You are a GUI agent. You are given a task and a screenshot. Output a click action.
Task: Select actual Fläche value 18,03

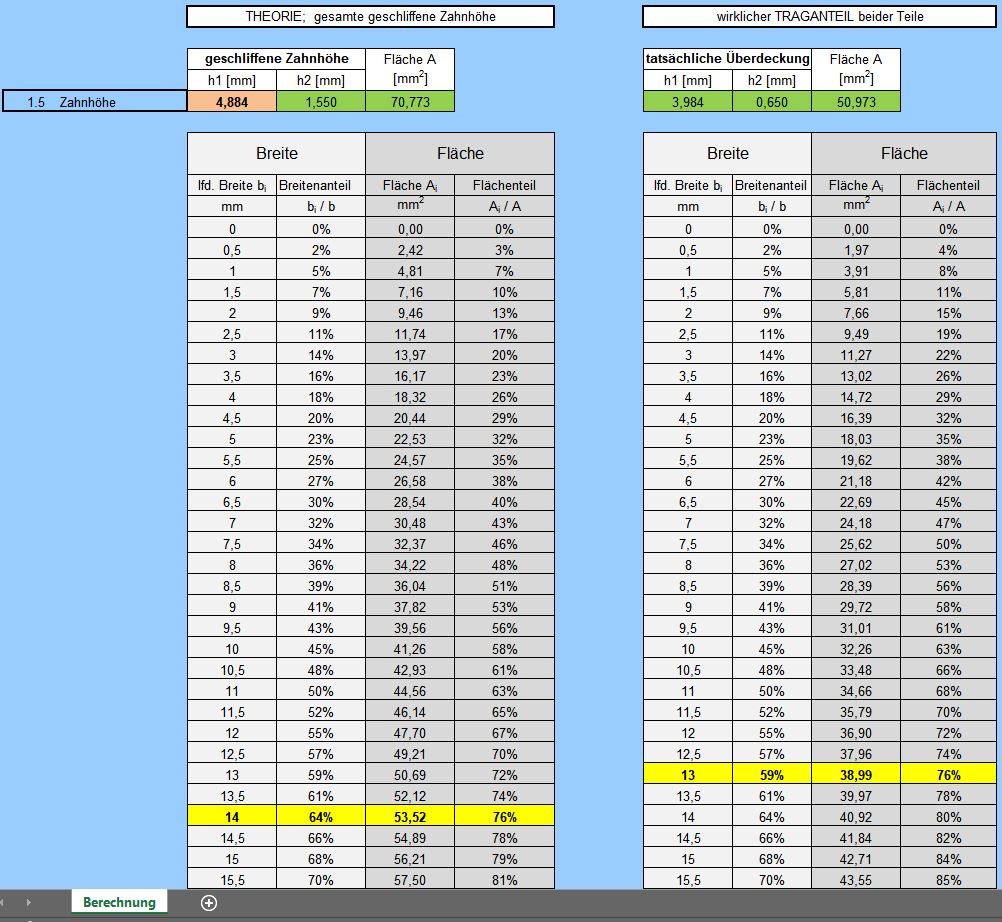(856, 439)
